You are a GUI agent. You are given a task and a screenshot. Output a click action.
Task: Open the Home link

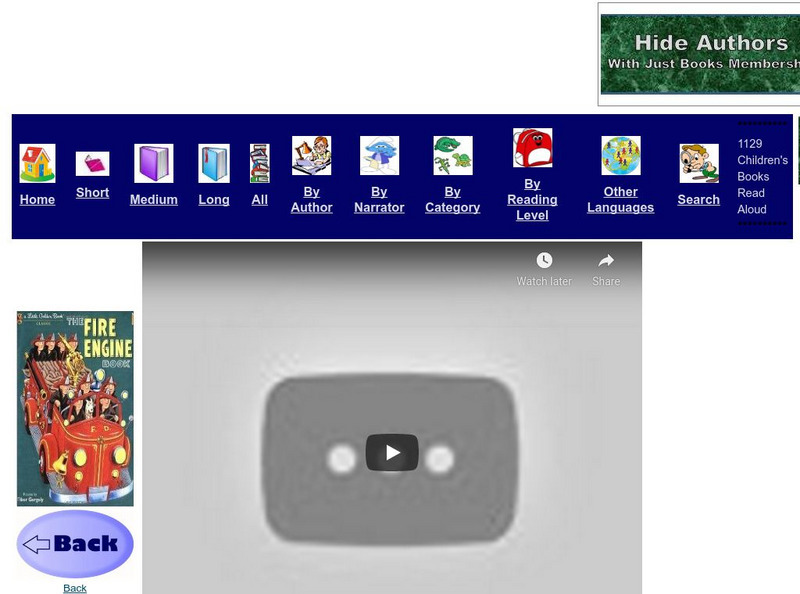click(37, 200)
